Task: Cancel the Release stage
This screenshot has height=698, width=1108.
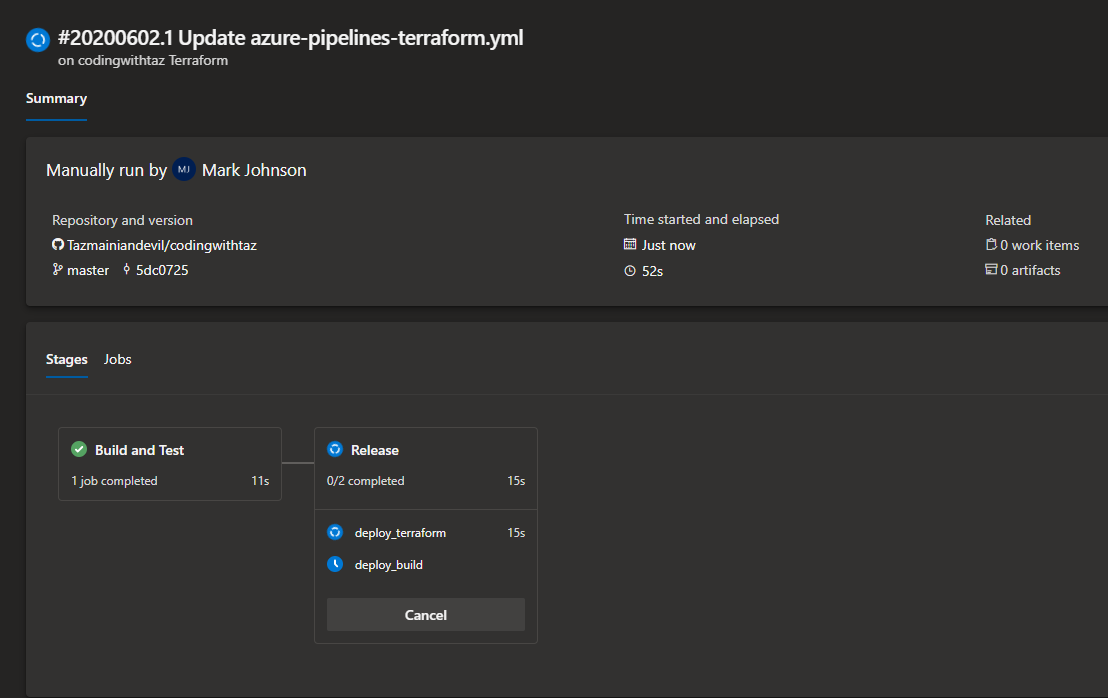Action: pyautogui.click(x=425, y=615)
